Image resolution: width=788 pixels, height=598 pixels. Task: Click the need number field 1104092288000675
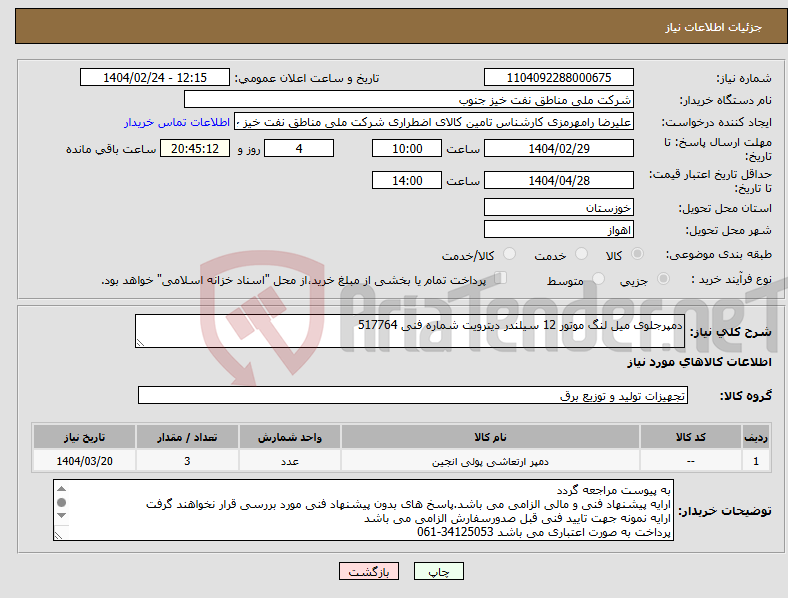click(x=558, y=77)
